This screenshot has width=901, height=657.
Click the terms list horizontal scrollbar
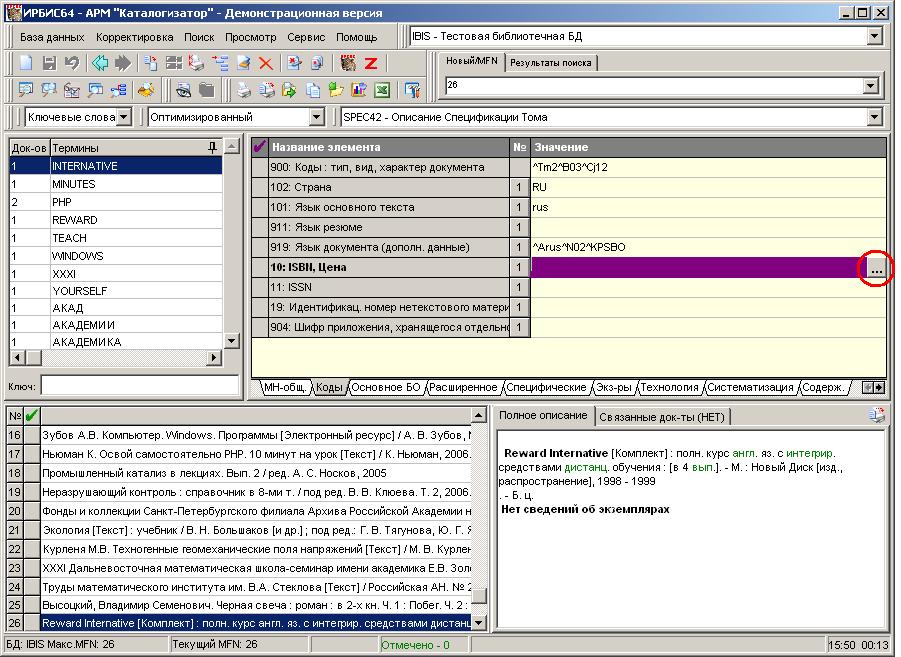[x=120, y=358]
